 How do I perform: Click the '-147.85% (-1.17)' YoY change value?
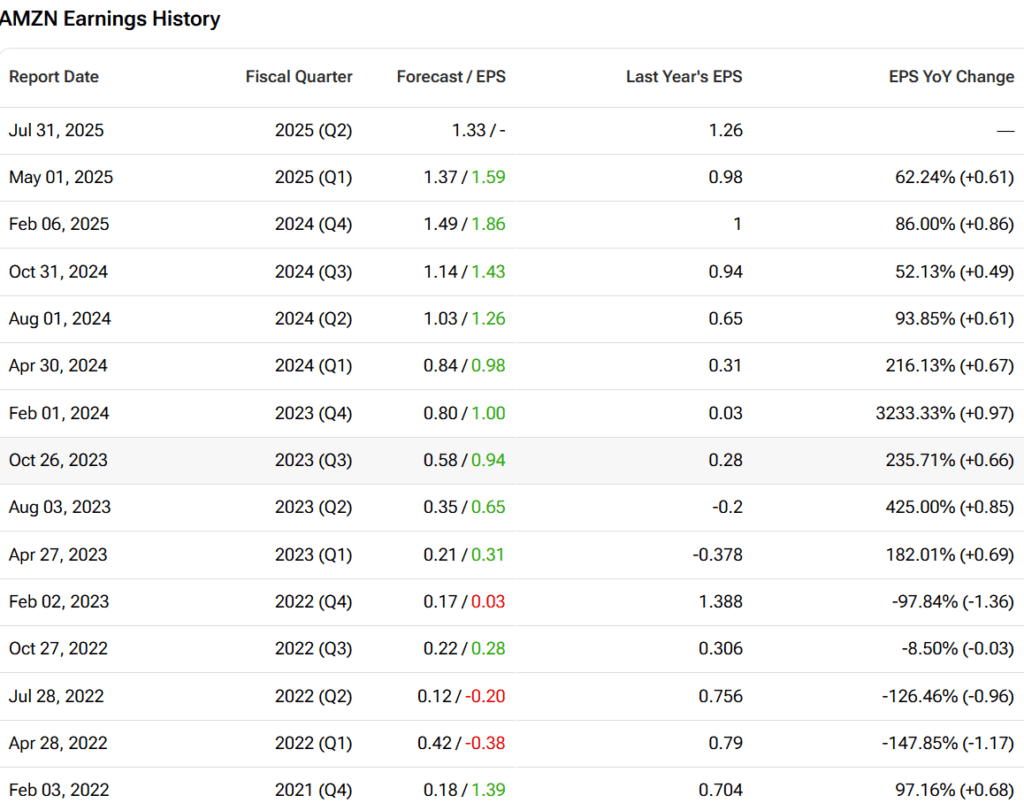click(x=948, y=744)
